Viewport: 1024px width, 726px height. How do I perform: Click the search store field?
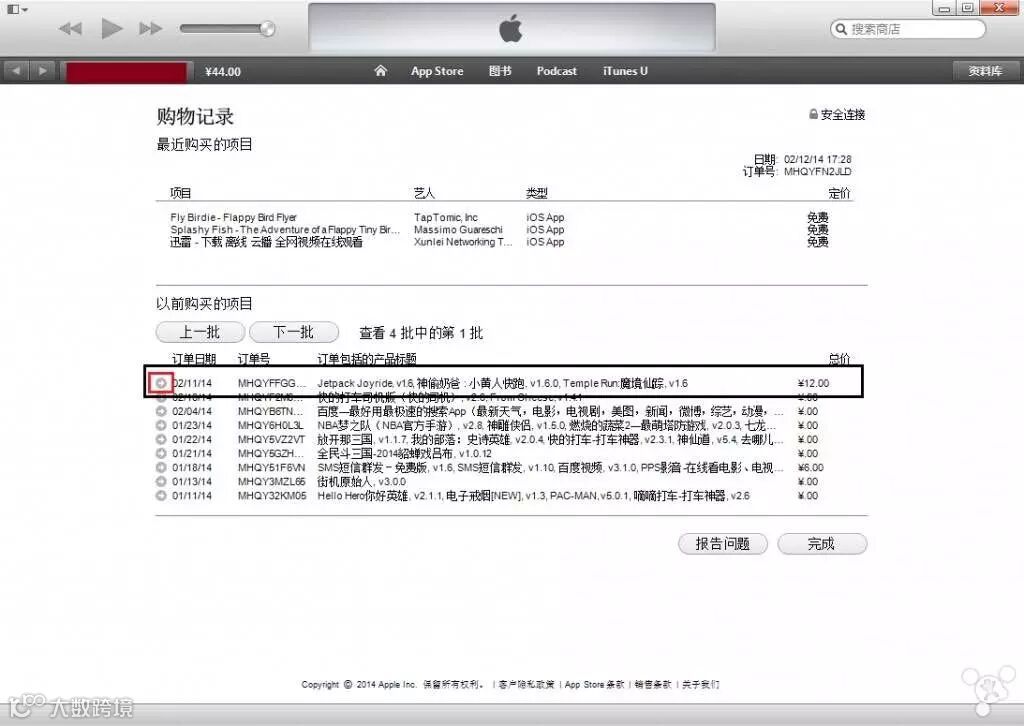[x=908, y=29]
